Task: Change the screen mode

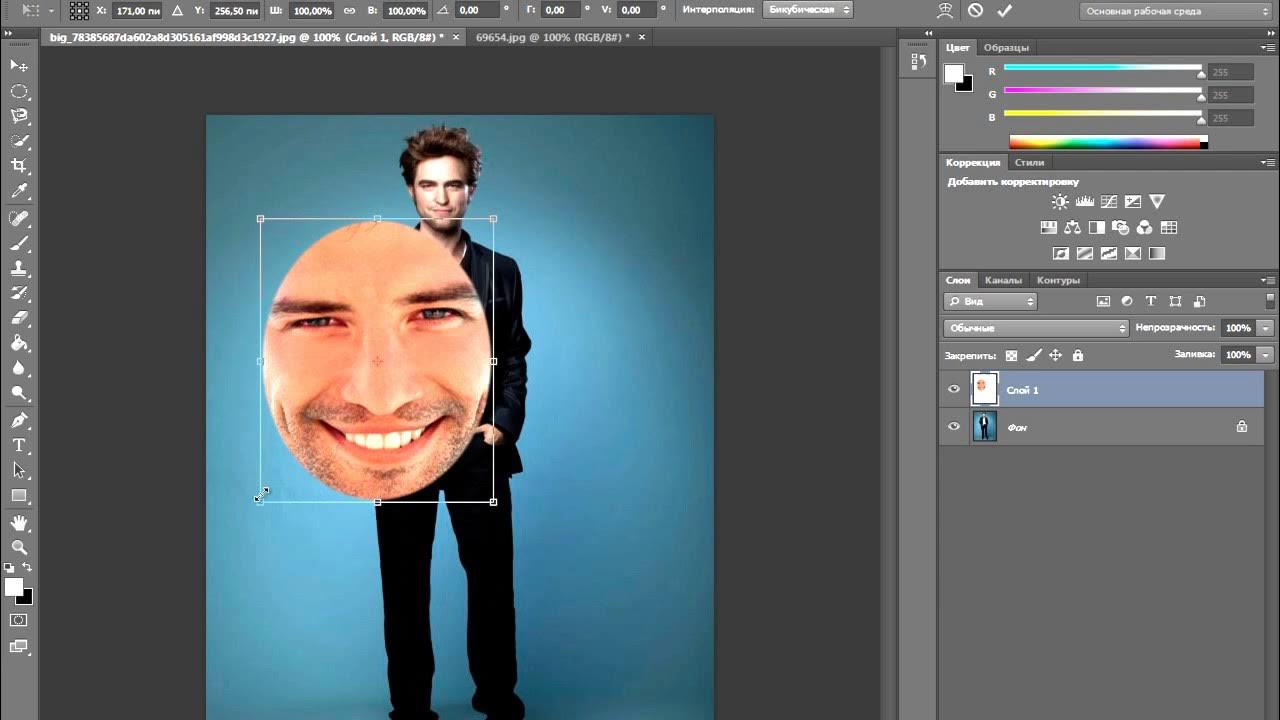Action: [19, 647]
